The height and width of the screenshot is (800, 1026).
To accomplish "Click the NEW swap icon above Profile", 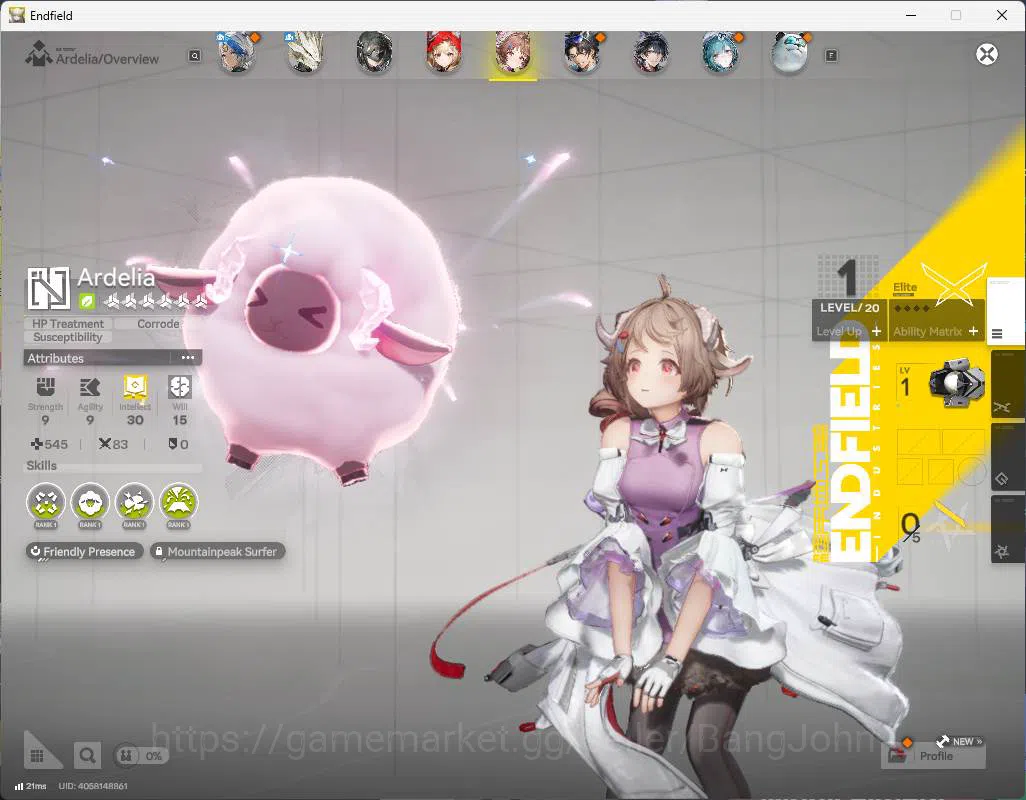I will pos(943,741).
